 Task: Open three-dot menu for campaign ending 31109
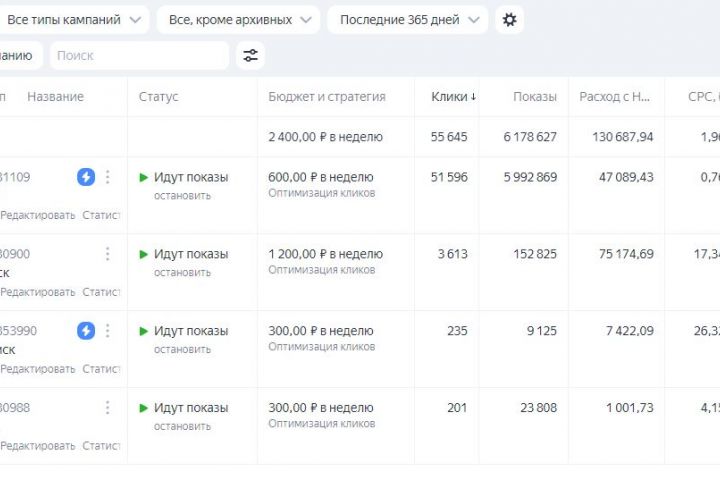coord(108,177)
